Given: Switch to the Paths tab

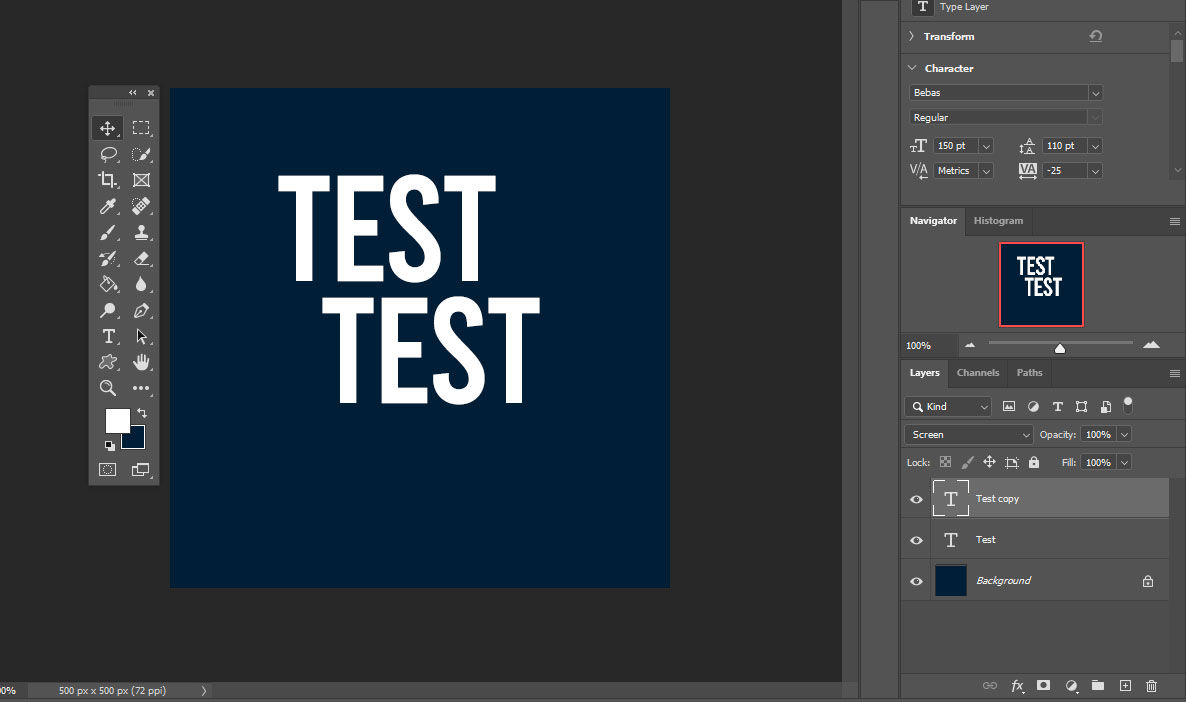Looking at the screenshot, I should [1029, 373].
